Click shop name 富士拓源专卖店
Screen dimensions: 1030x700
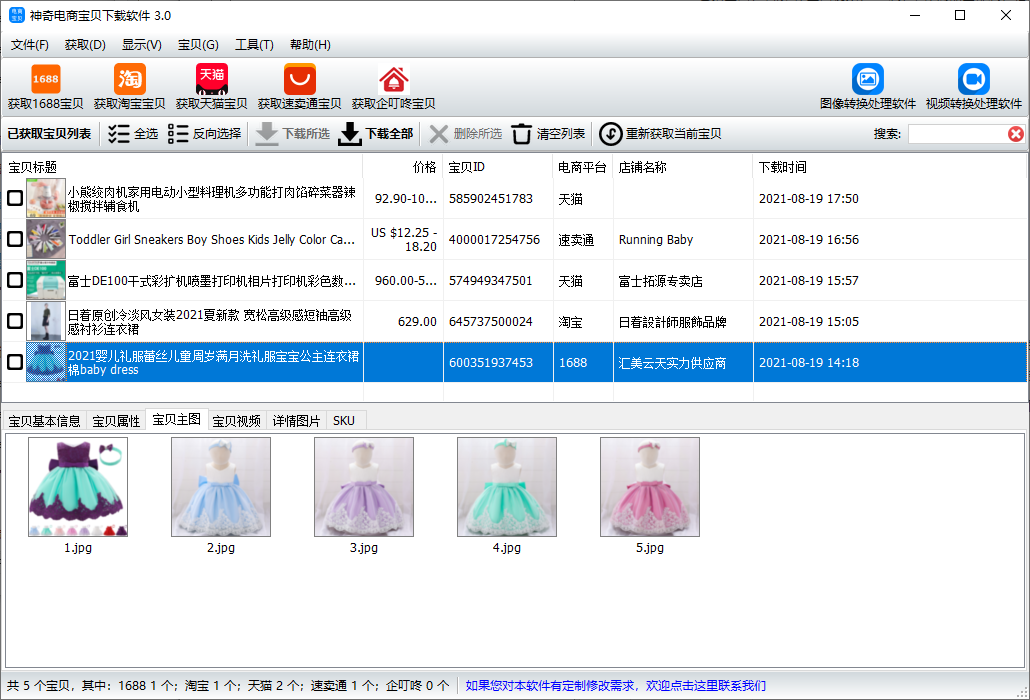(x=660, y=281)
